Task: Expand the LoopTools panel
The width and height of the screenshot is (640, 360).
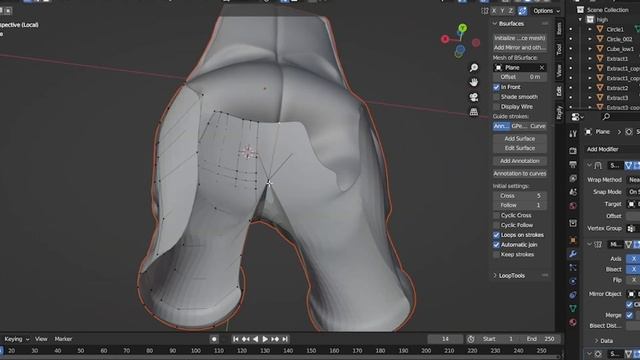Action: pyautogui.click(x=495, y=276)
